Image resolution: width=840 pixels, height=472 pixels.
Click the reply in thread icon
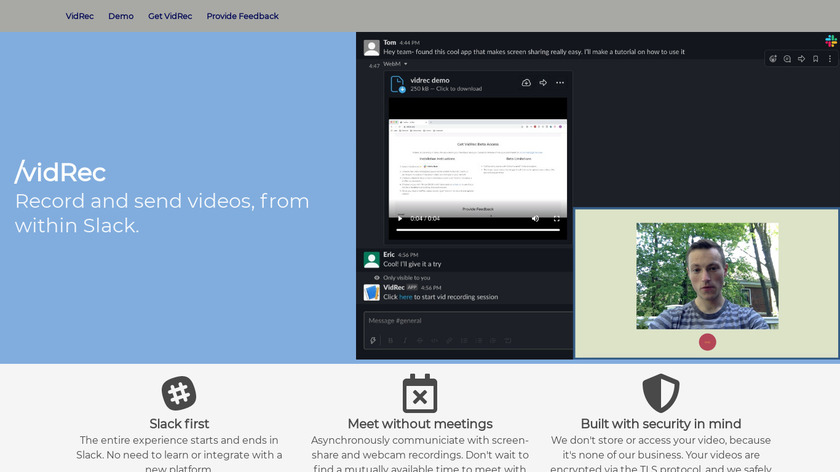[x=787, y=59]
